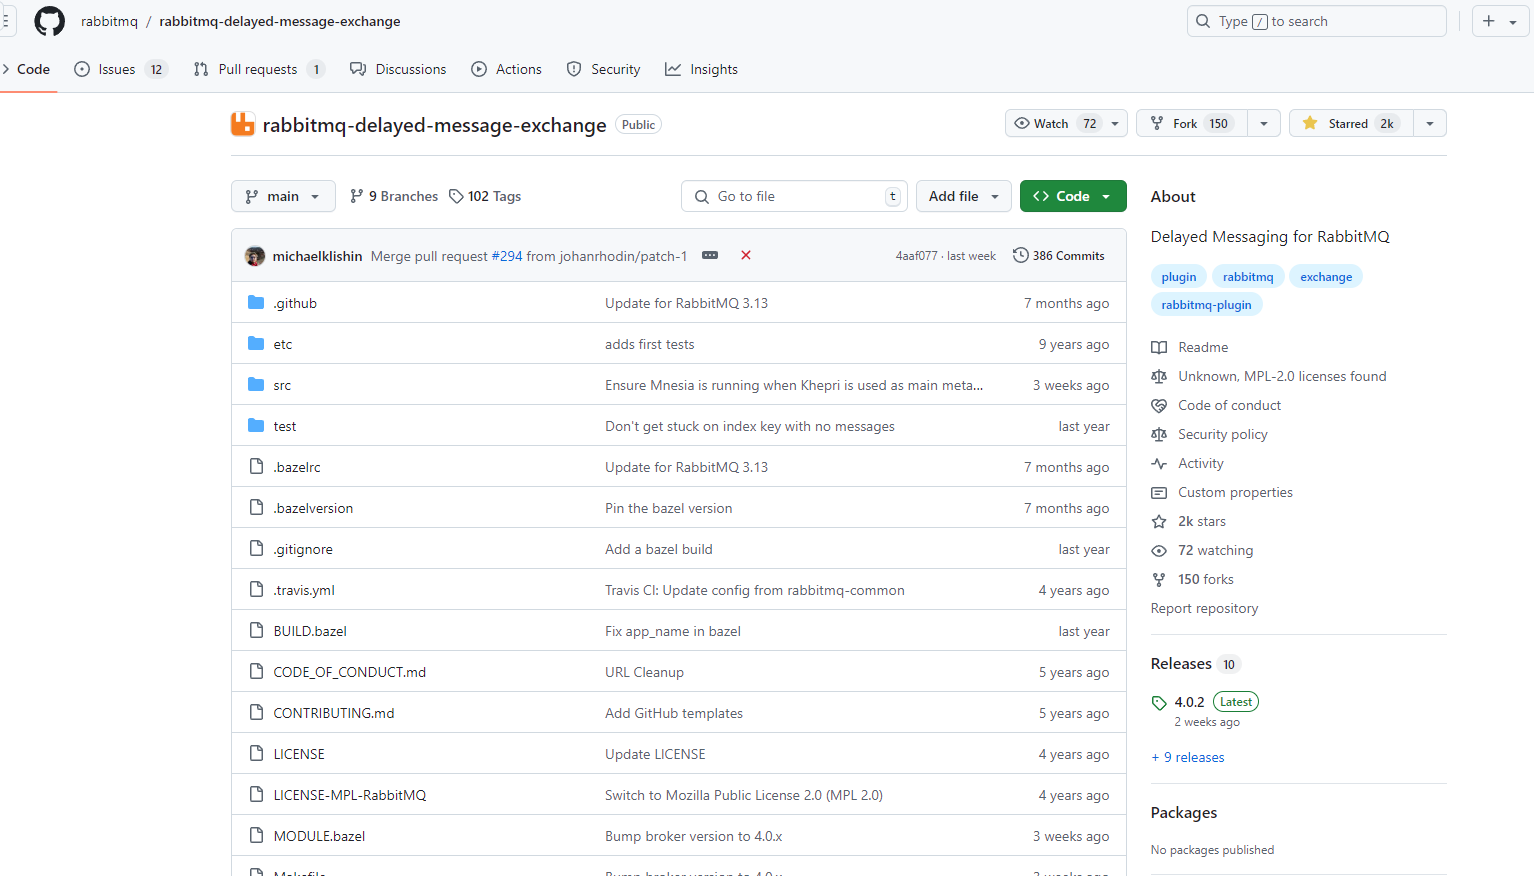Image resolution: width=1534 pixels, height=876 pixels.
Task: Open the green Code clone dropdown
Action: click(x=1073, y=196)
